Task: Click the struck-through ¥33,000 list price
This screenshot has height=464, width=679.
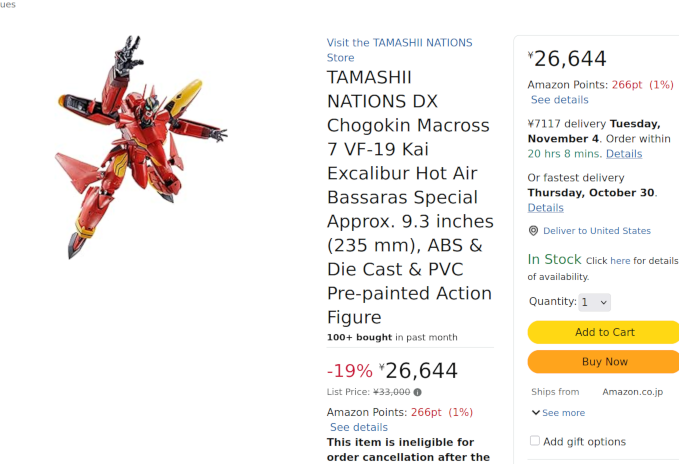Action: 391,393
